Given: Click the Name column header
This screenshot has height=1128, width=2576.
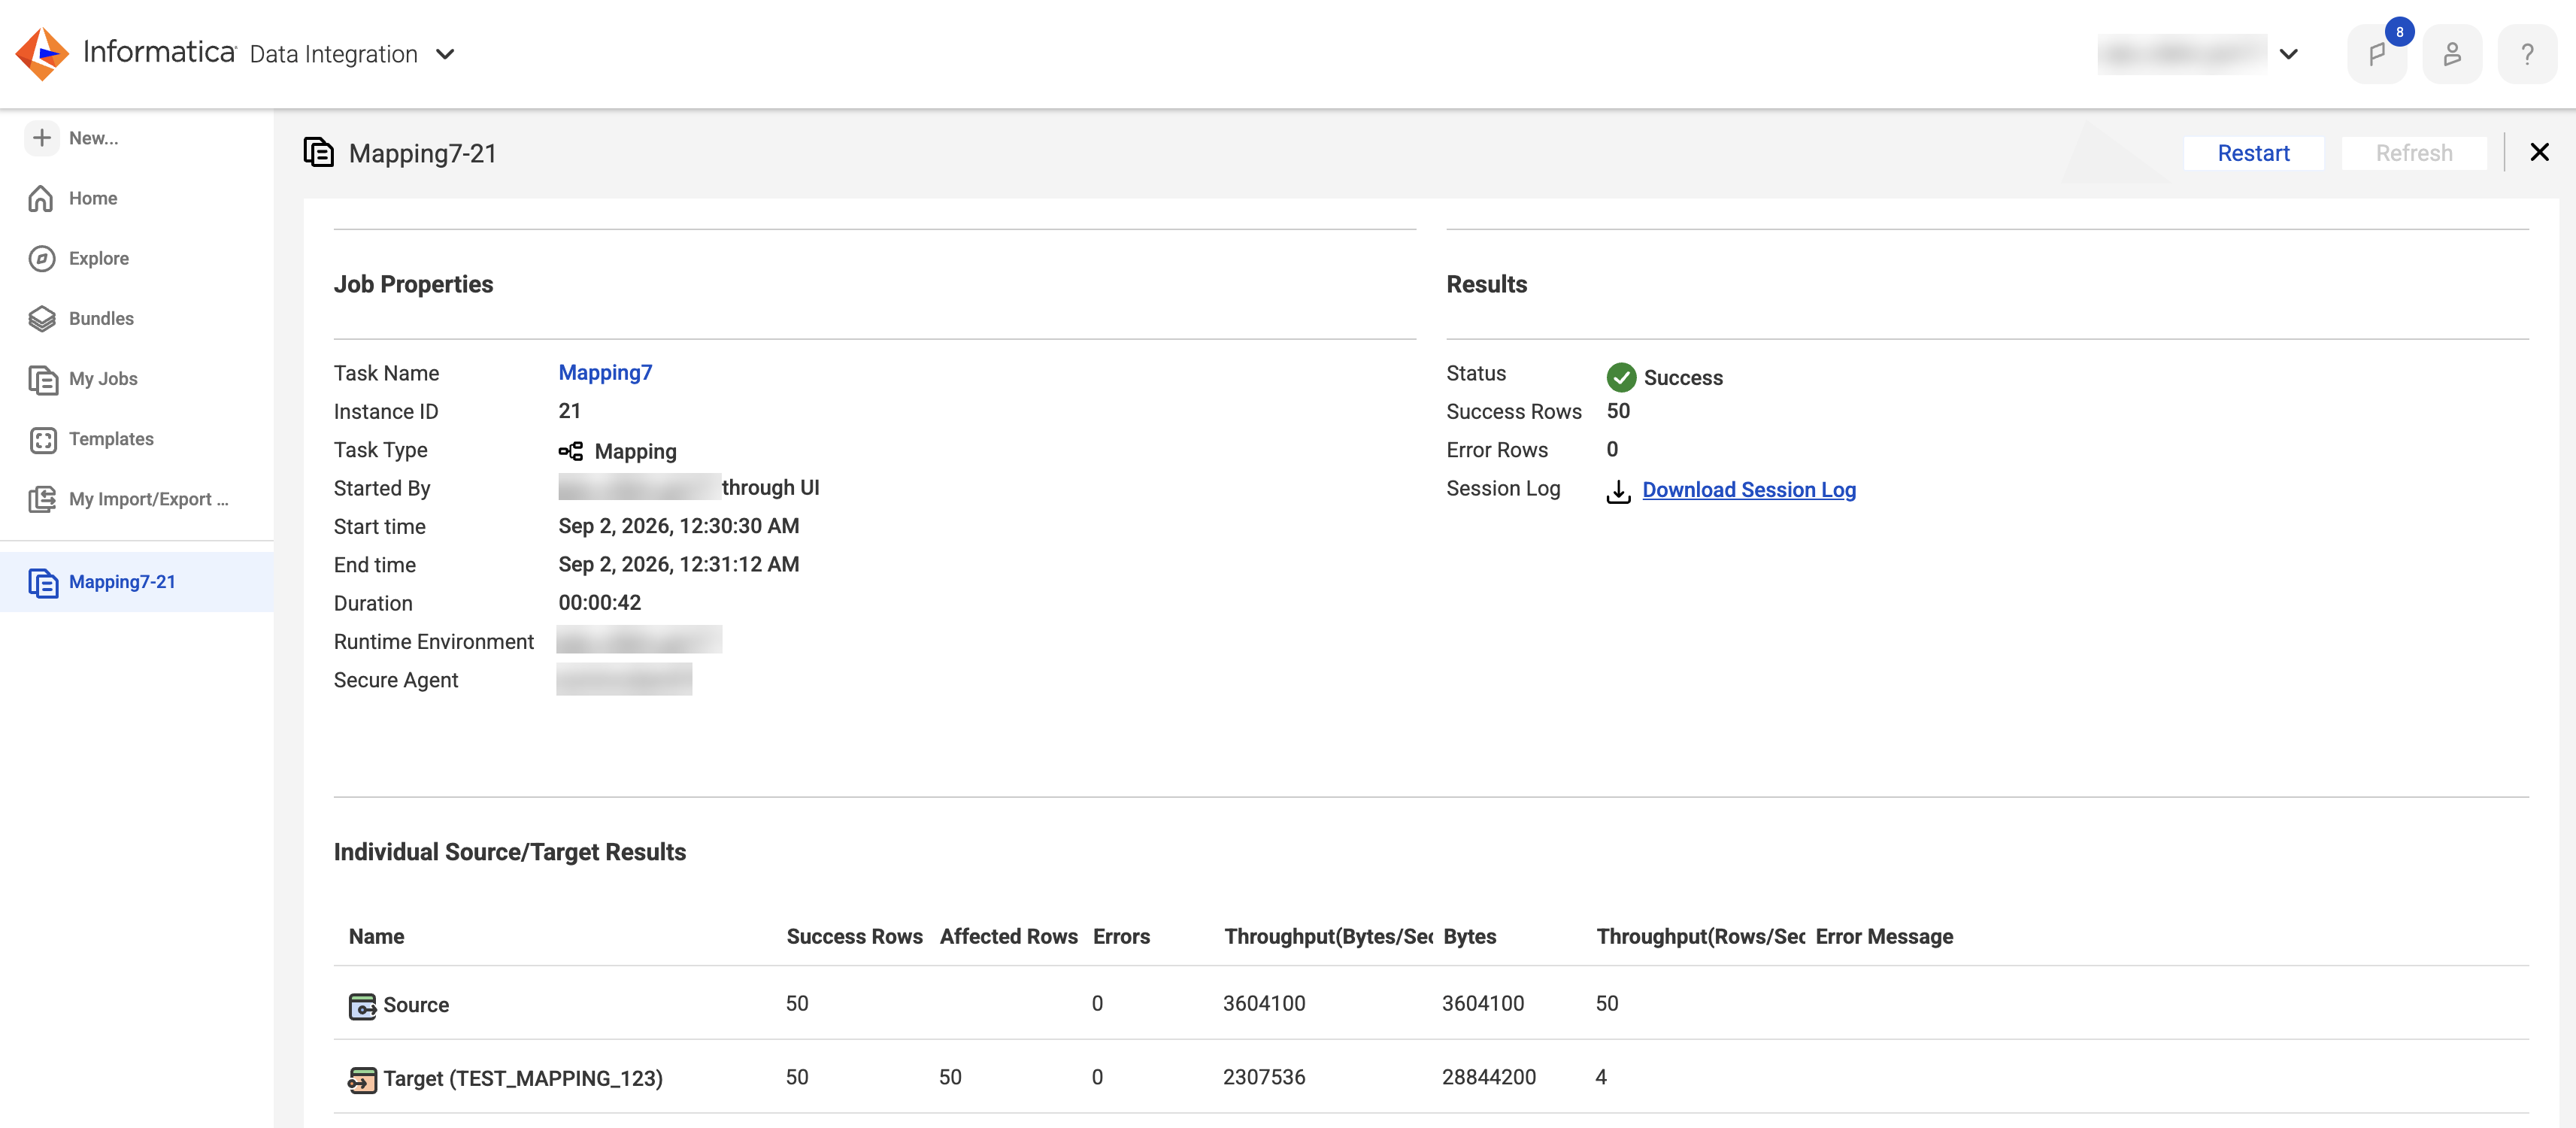Looking at the screenshot, I should pyautogui.click(x=376, y=936).
